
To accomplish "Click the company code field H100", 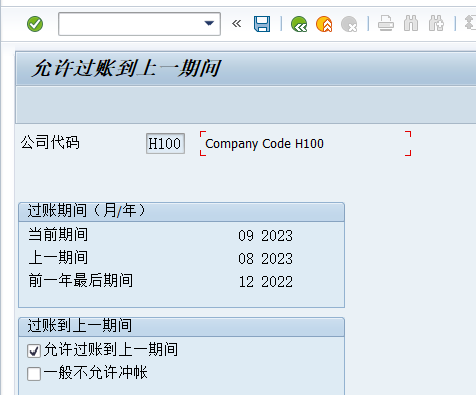I will click(x=165, y=144).
